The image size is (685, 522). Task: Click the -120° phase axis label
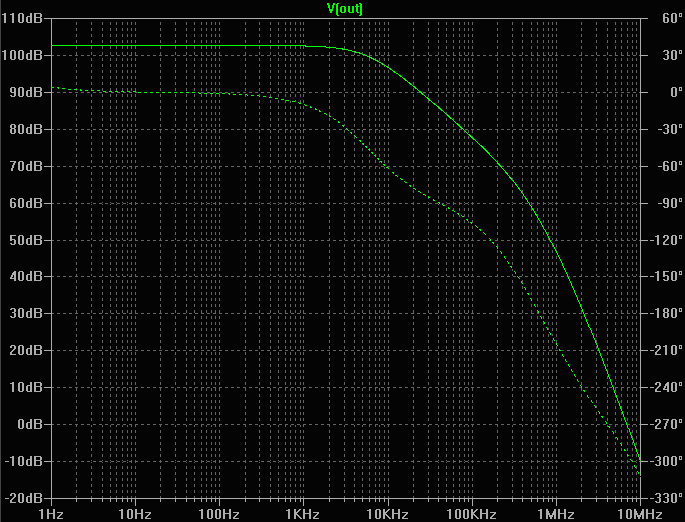(665, 240)
